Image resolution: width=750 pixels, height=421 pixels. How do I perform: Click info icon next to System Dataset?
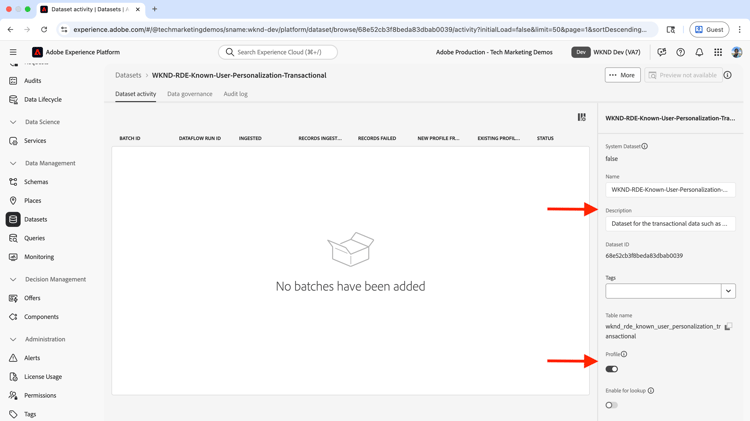point(645,146)
